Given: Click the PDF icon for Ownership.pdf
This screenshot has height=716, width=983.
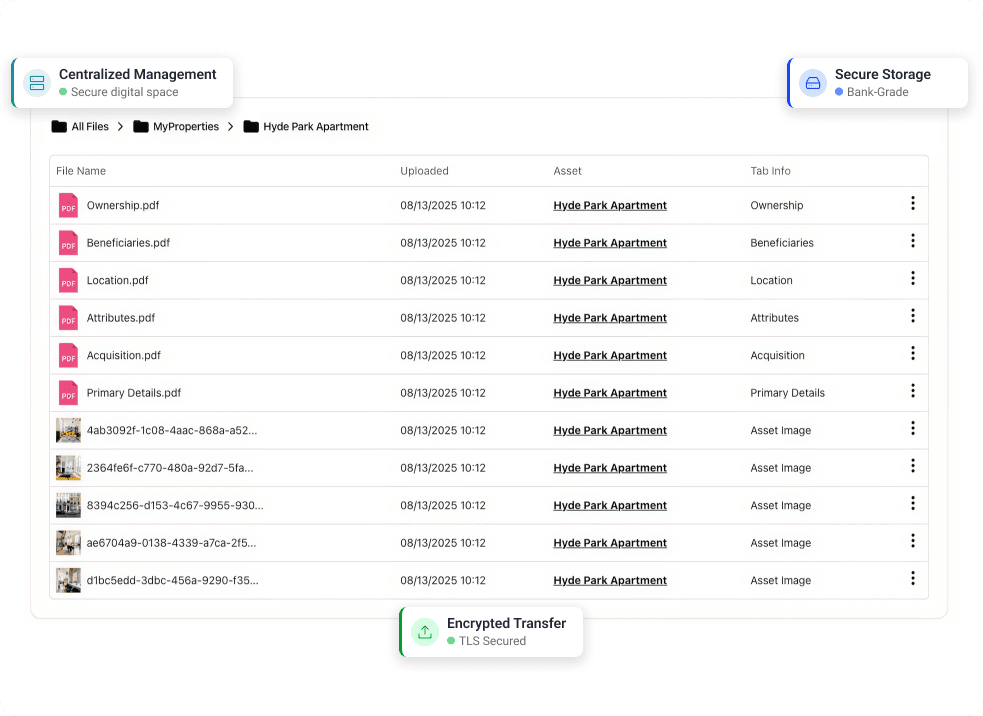Looking at the screenshot, I should click(x=68, y=206).
